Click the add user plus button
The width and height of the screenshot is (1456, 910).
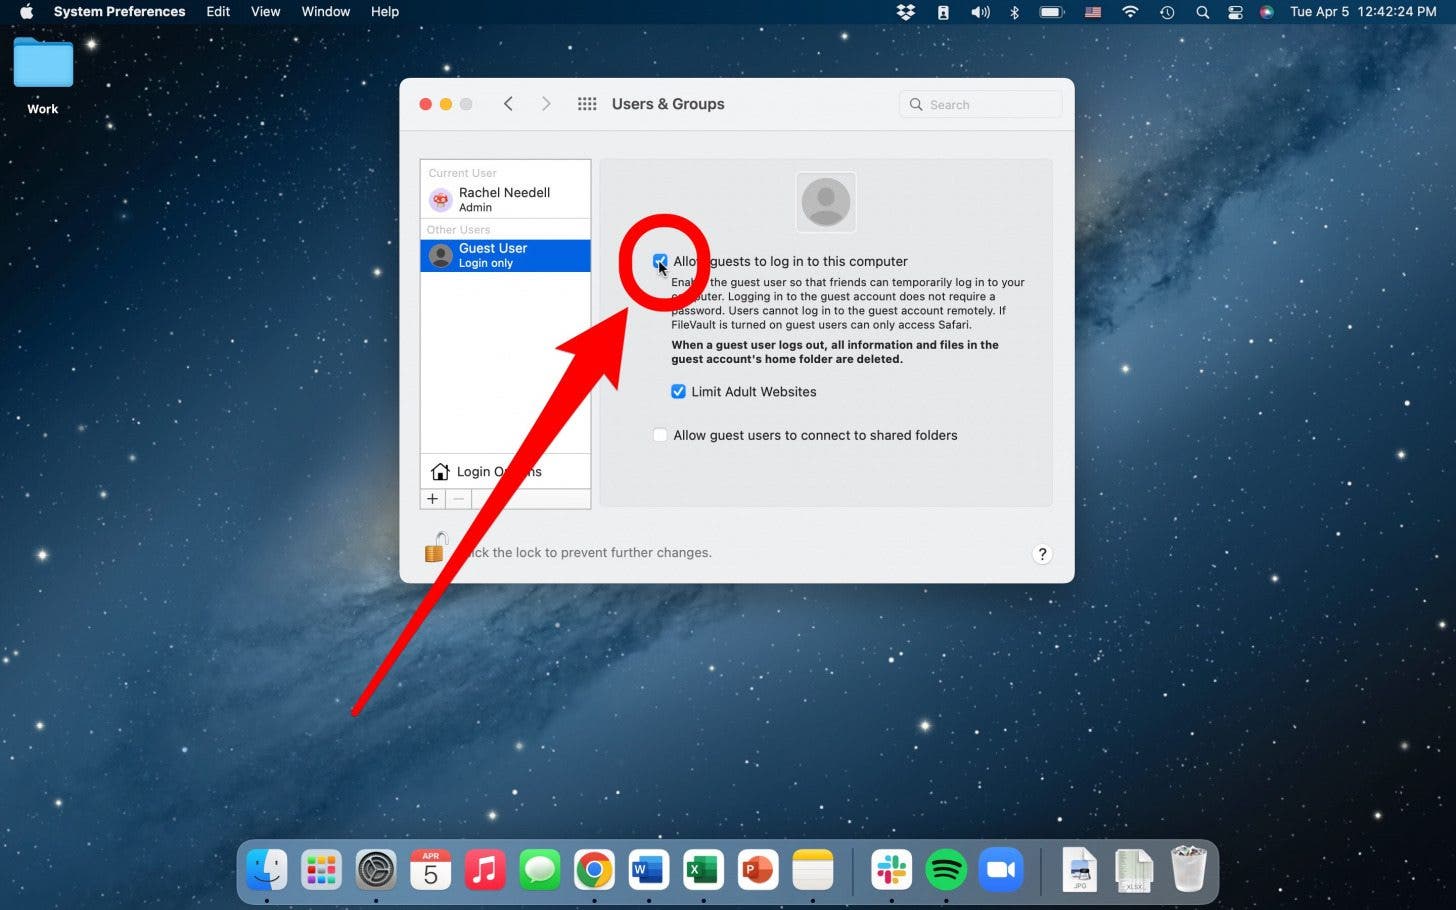pyautogui.click(x=432, y=498)
